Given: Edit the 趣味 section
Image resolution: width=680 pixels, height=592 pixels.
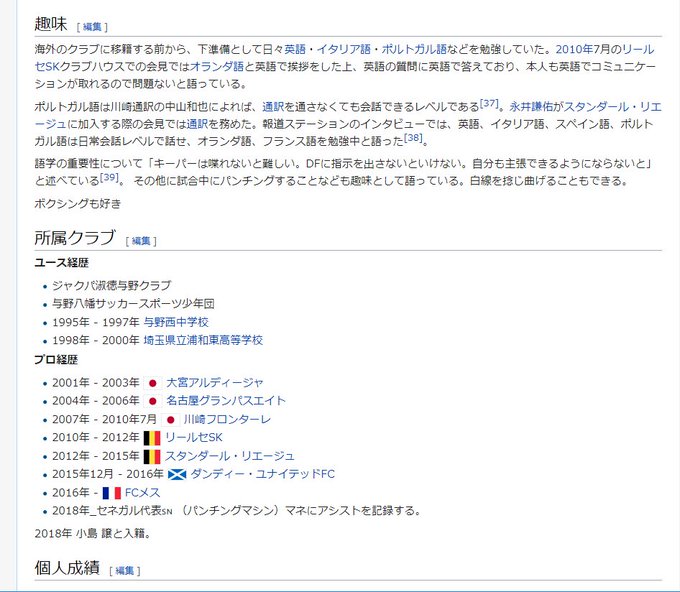Looking at the screenshot, I should (x=92, y=27).
